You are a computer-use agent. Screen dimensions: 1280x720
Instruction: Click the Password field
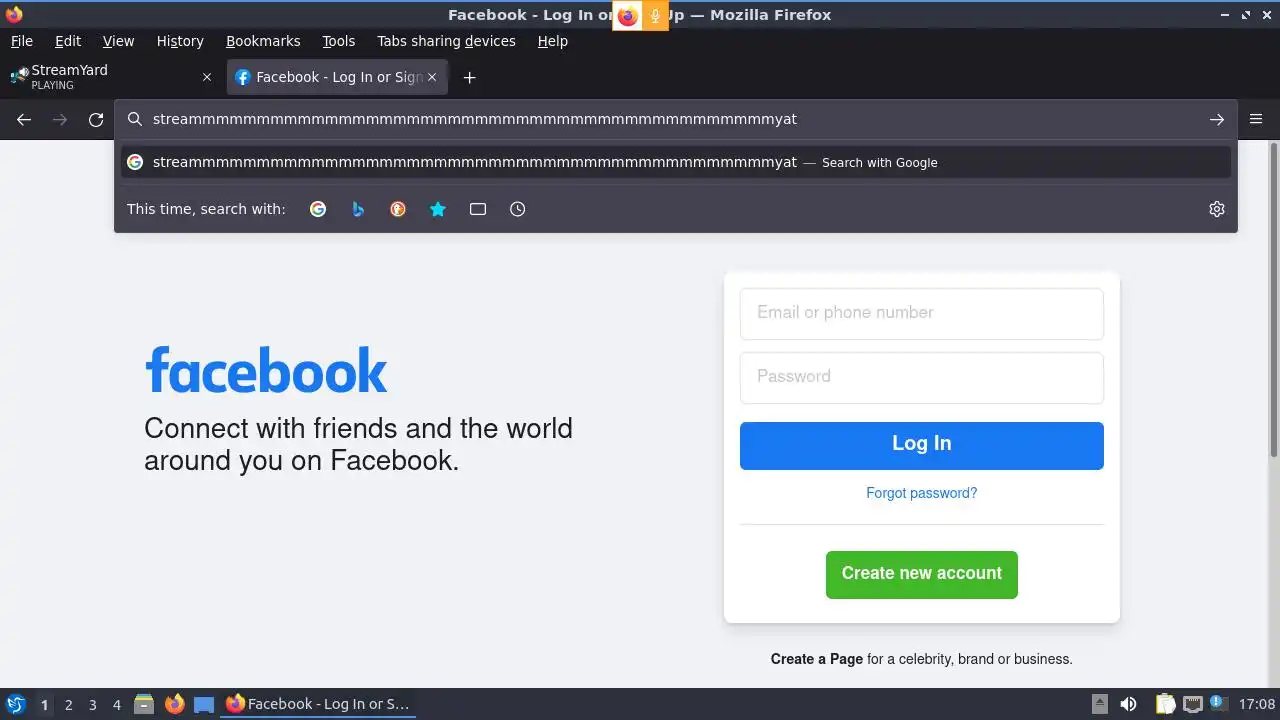tap(921, 377)
